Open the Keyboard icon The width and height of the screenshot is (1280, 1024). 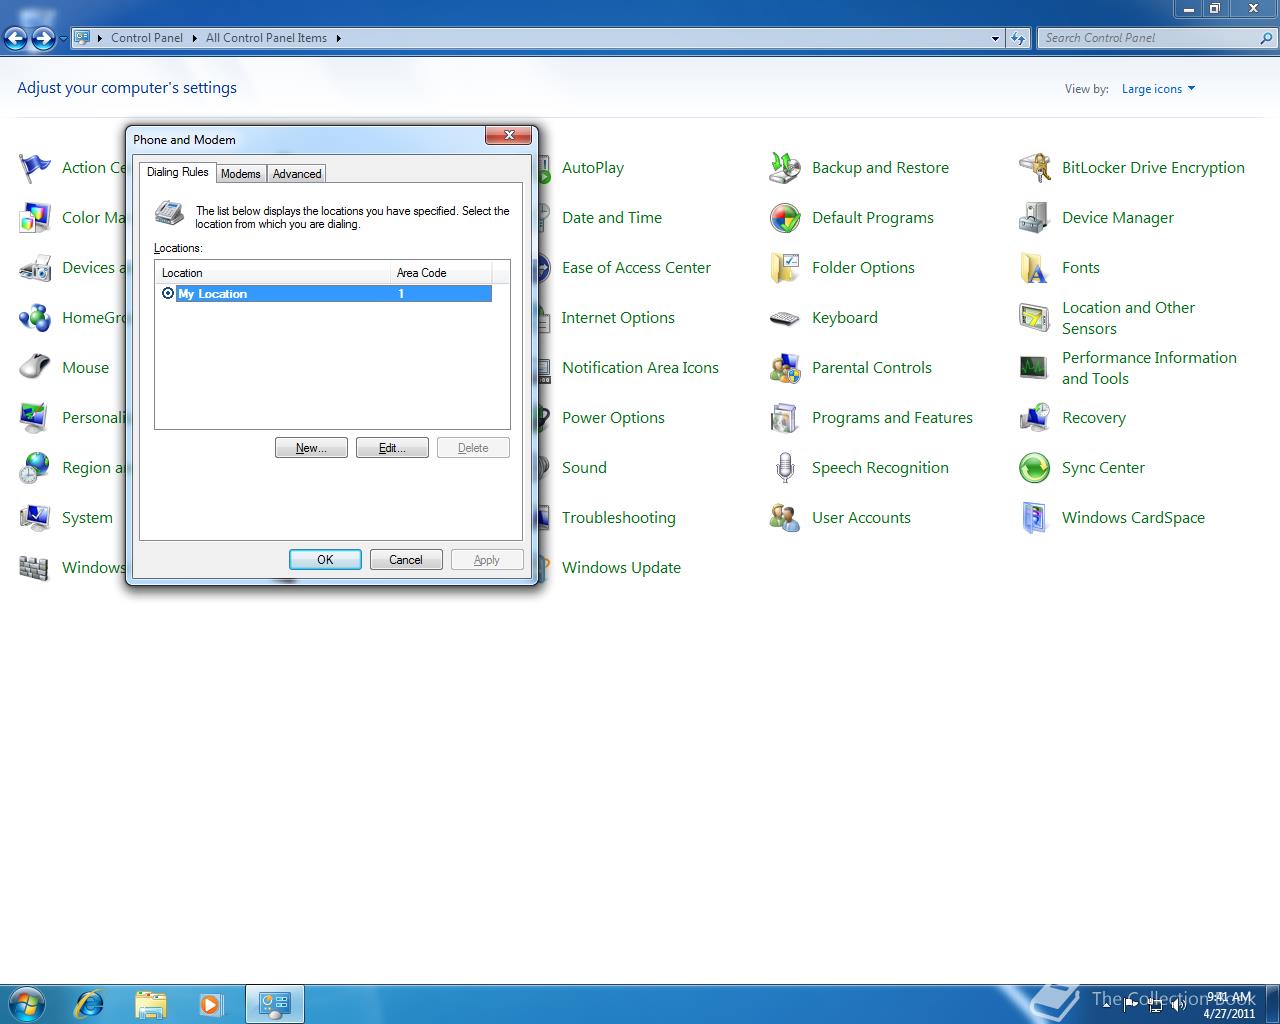coord(785,318)
